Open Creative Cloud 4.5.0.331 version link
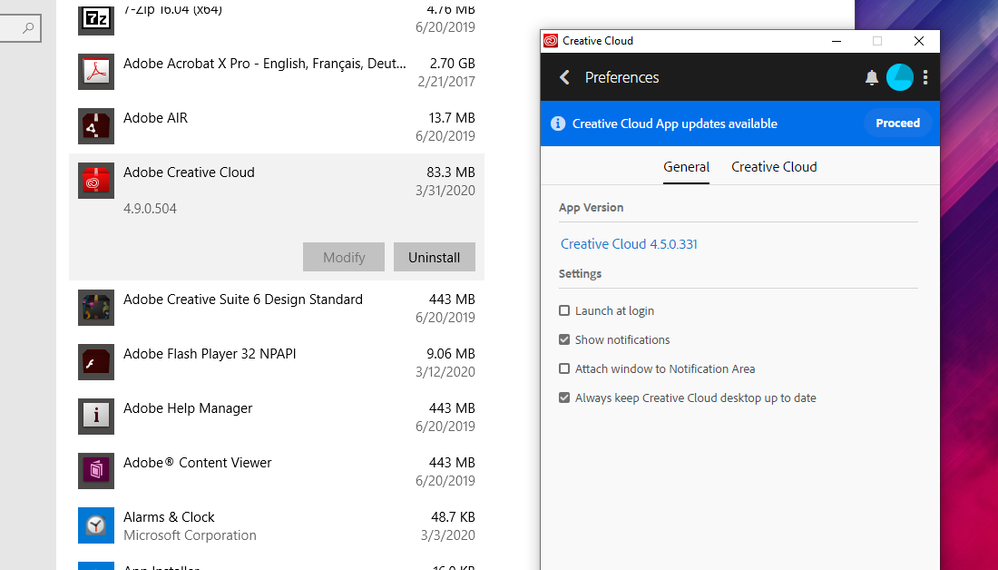Screen dimensions: 998x570 [x=629, y=244]
